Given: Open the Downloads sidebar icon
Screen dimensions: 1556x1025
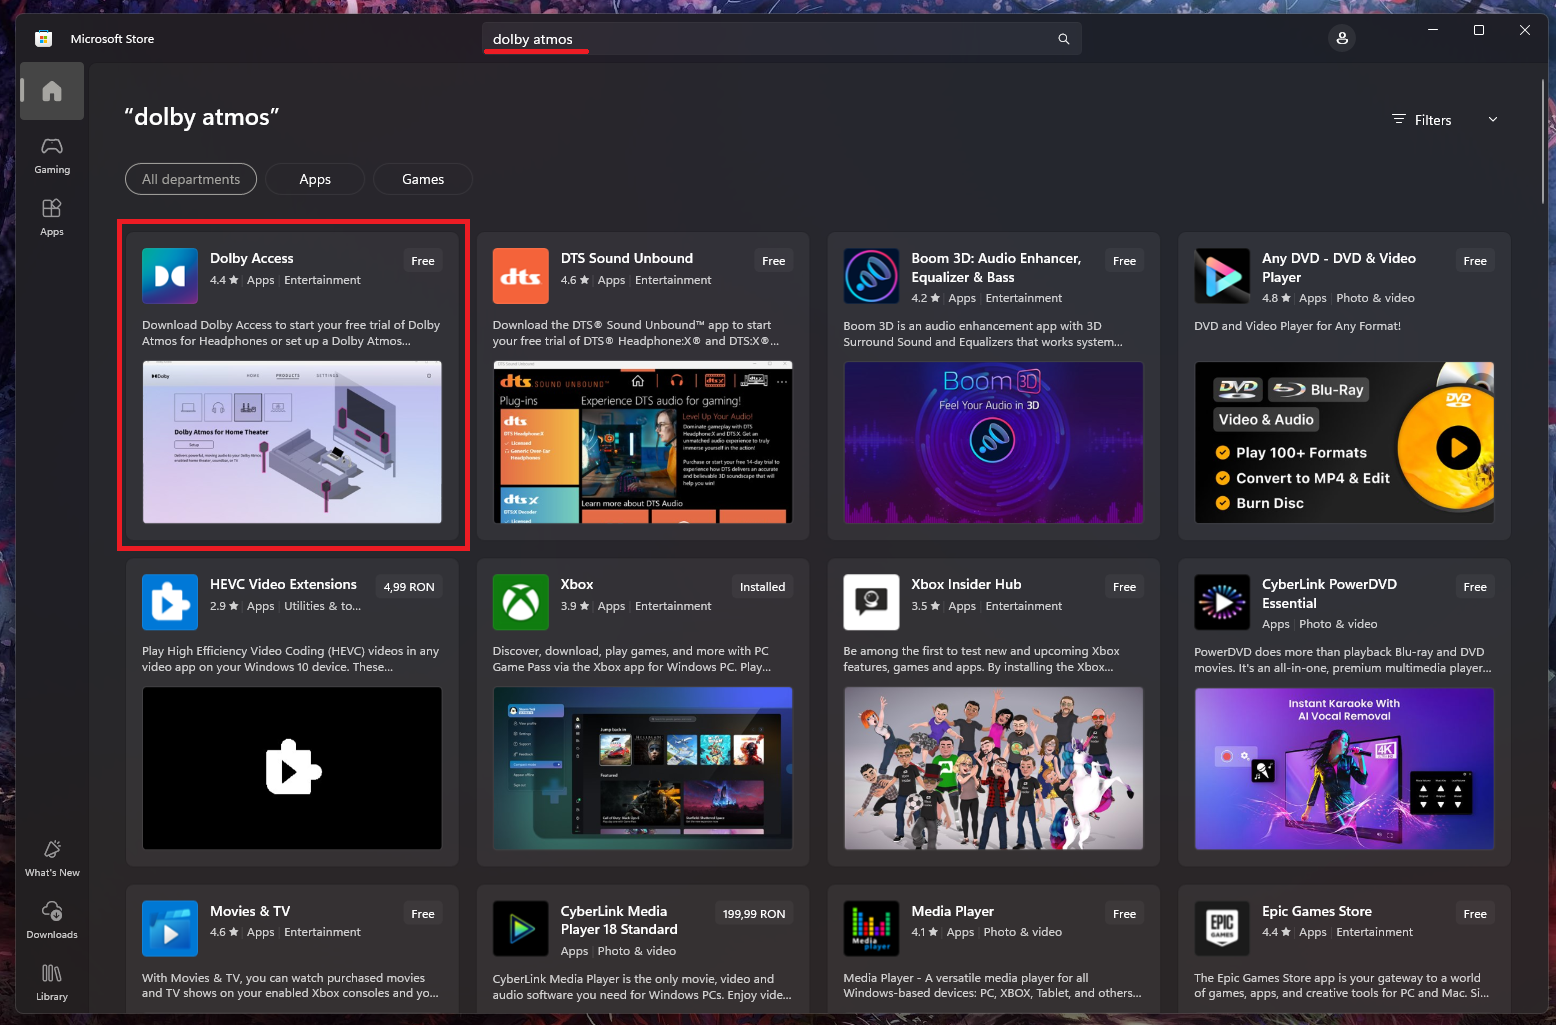Looking at the screenshot, I should coord(52,920).
